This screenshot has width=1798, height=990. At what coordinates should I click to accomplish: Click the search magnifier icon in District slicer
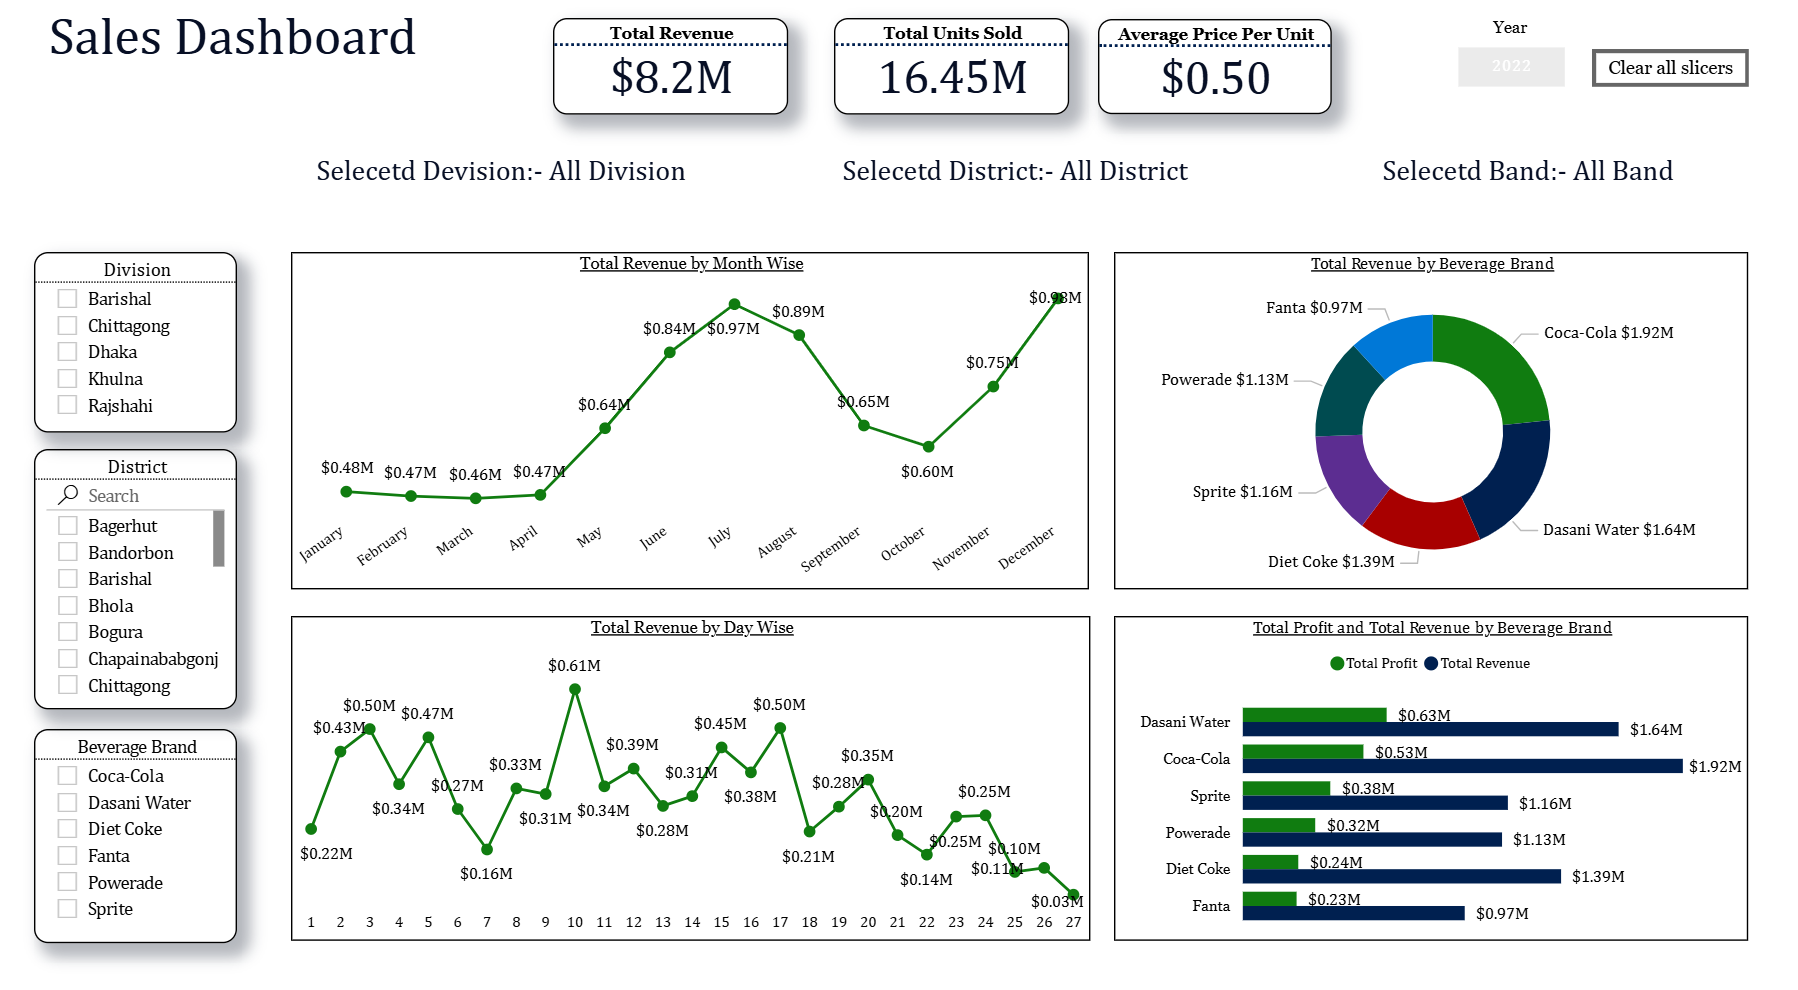tap(68, 495)
